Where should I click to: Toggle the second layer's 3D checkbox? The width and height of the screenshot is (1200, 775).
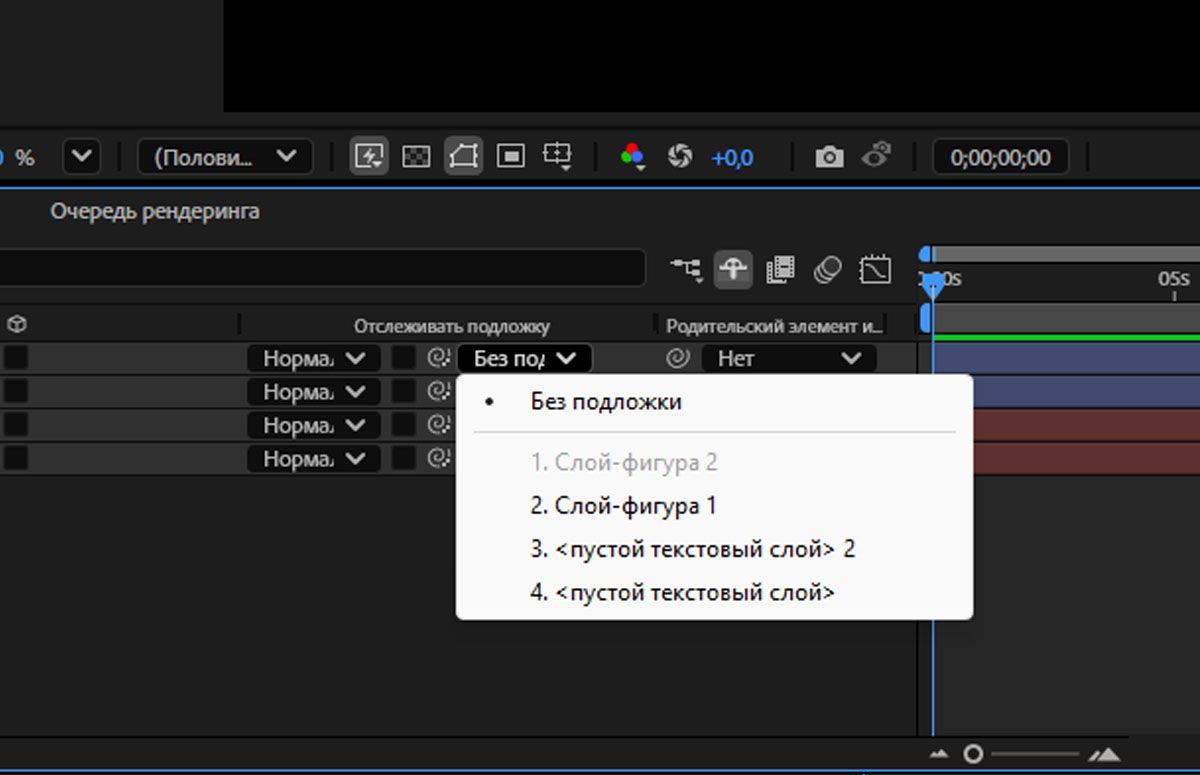pos(16,391)
